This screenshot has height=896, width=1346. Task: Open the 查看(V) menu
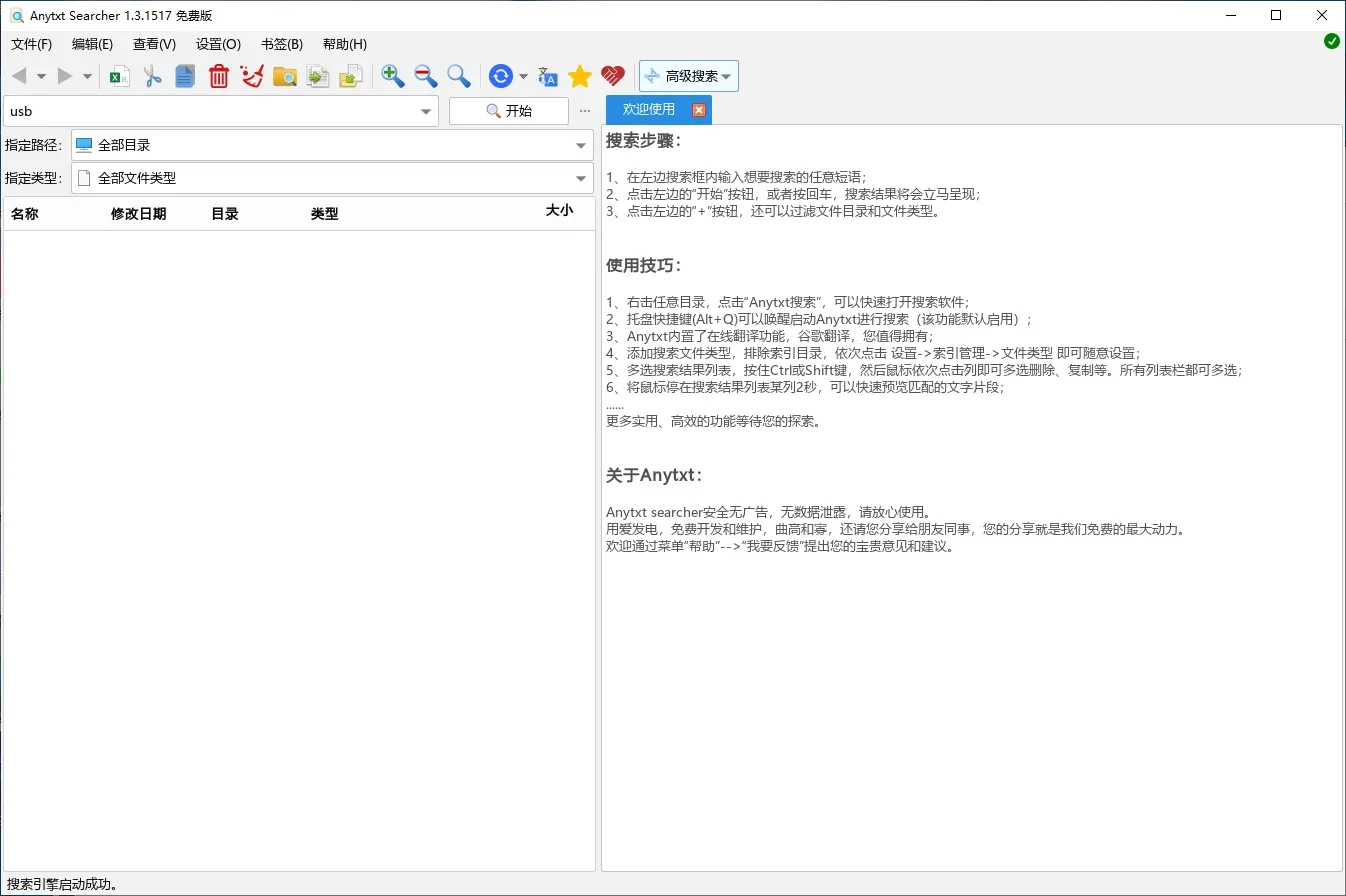(x=154, y=44)
